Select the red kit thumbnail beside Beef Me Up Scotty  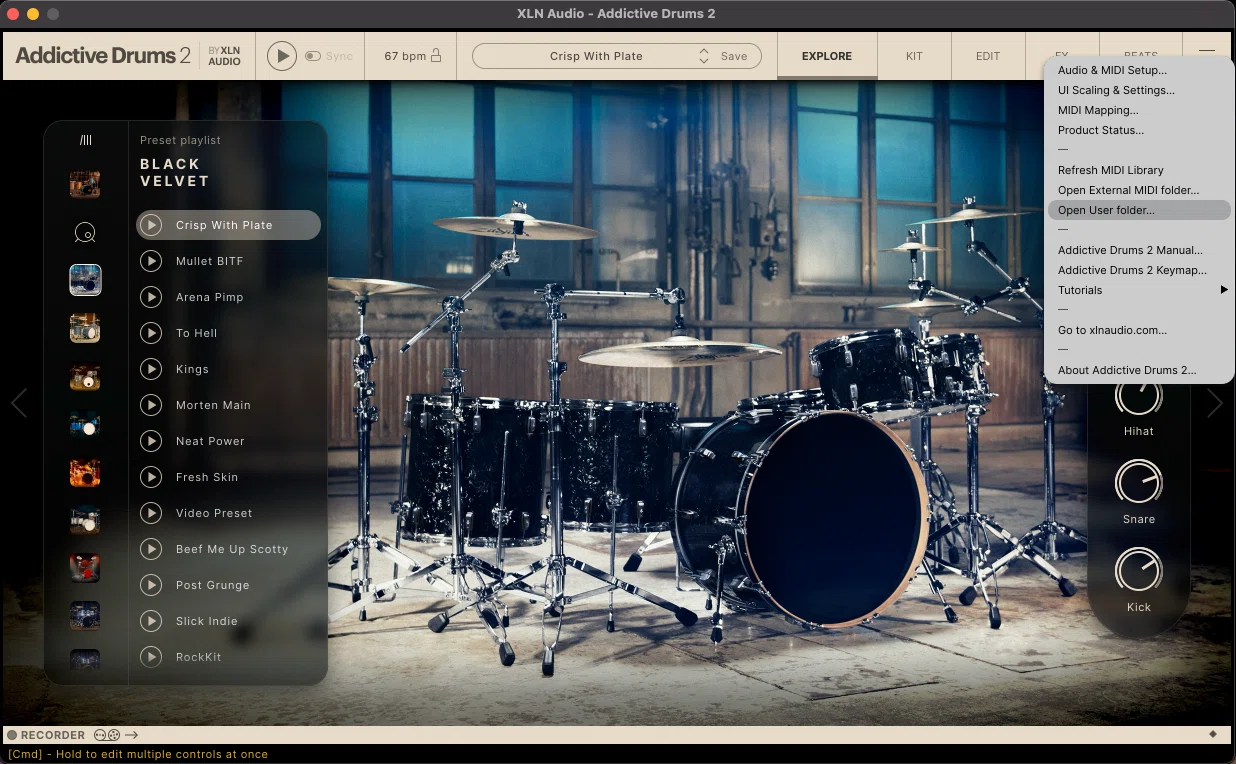[85, 567]
